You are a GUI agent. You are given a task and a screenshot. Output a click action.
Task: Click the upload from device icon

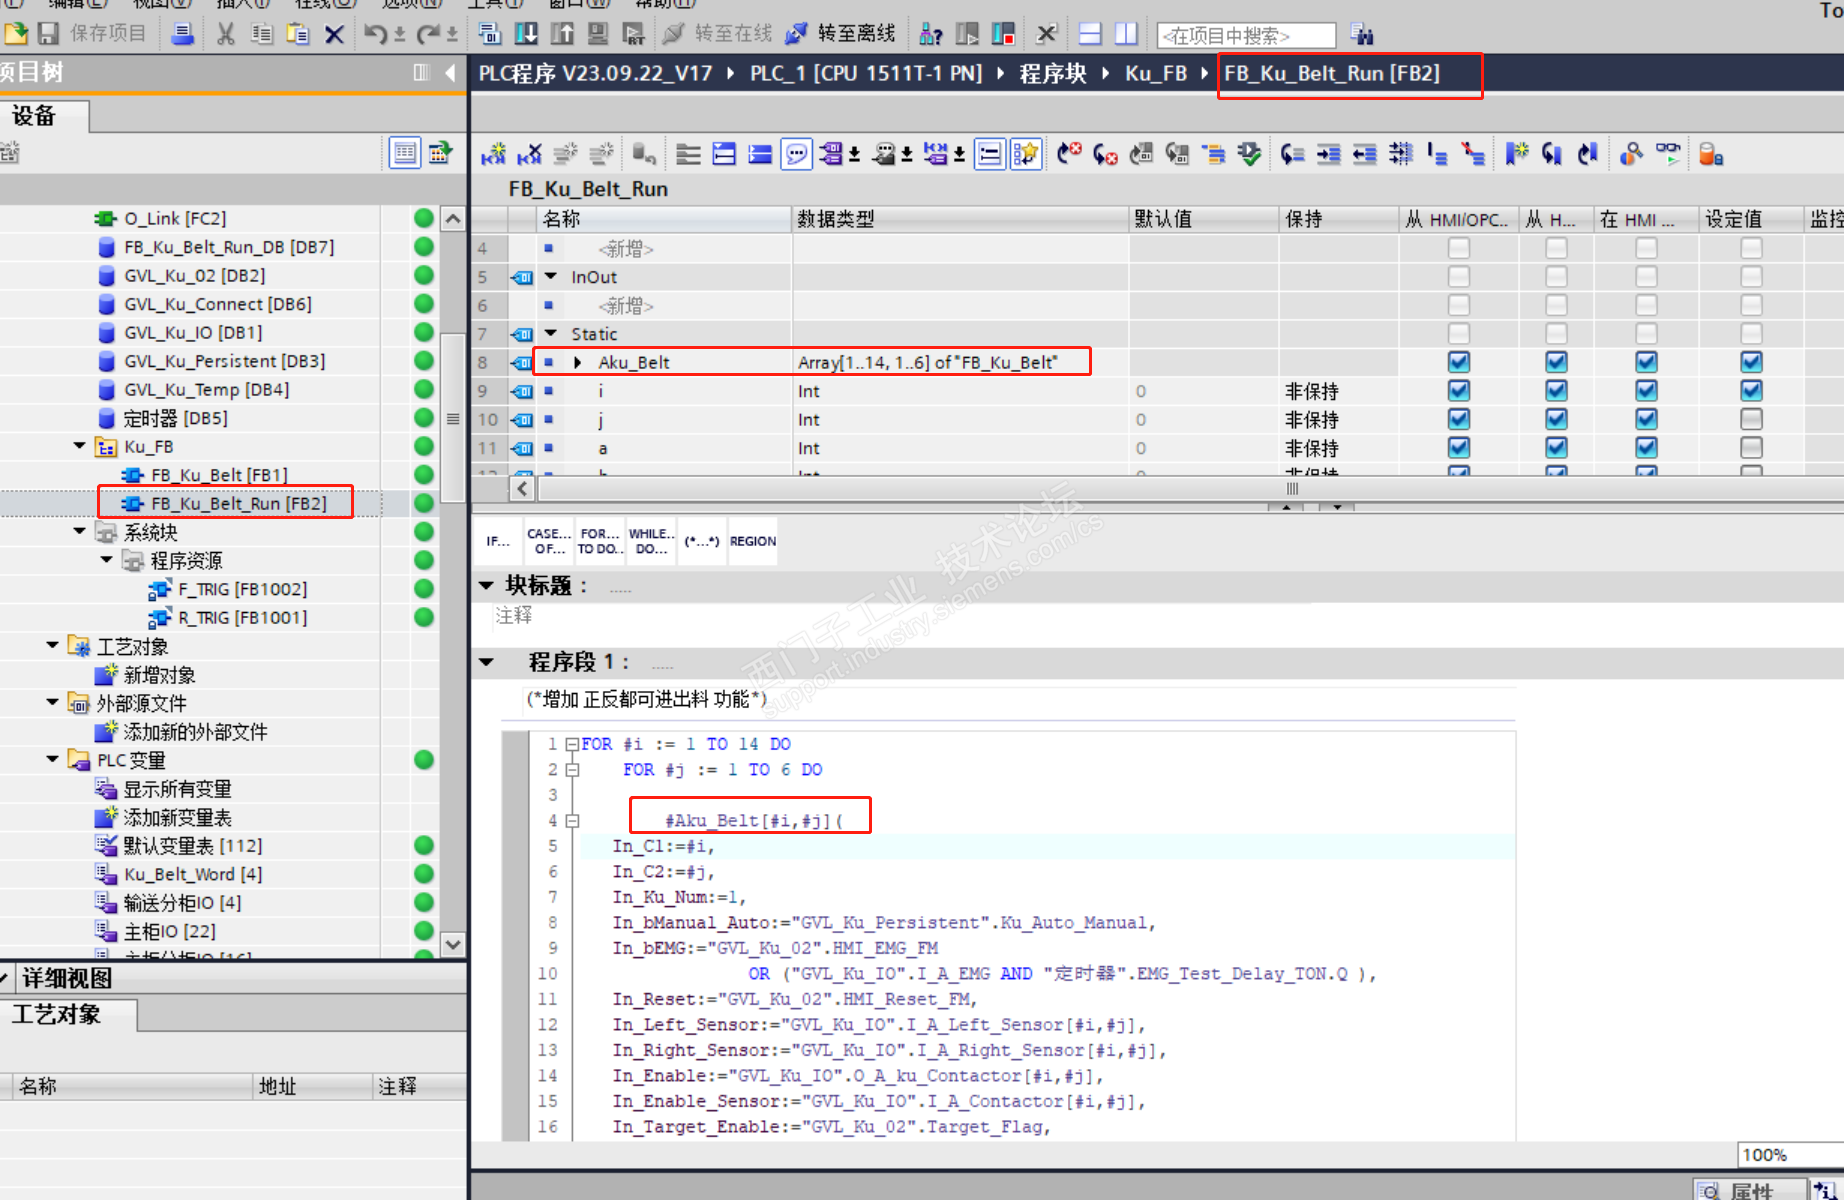(562, 34)
